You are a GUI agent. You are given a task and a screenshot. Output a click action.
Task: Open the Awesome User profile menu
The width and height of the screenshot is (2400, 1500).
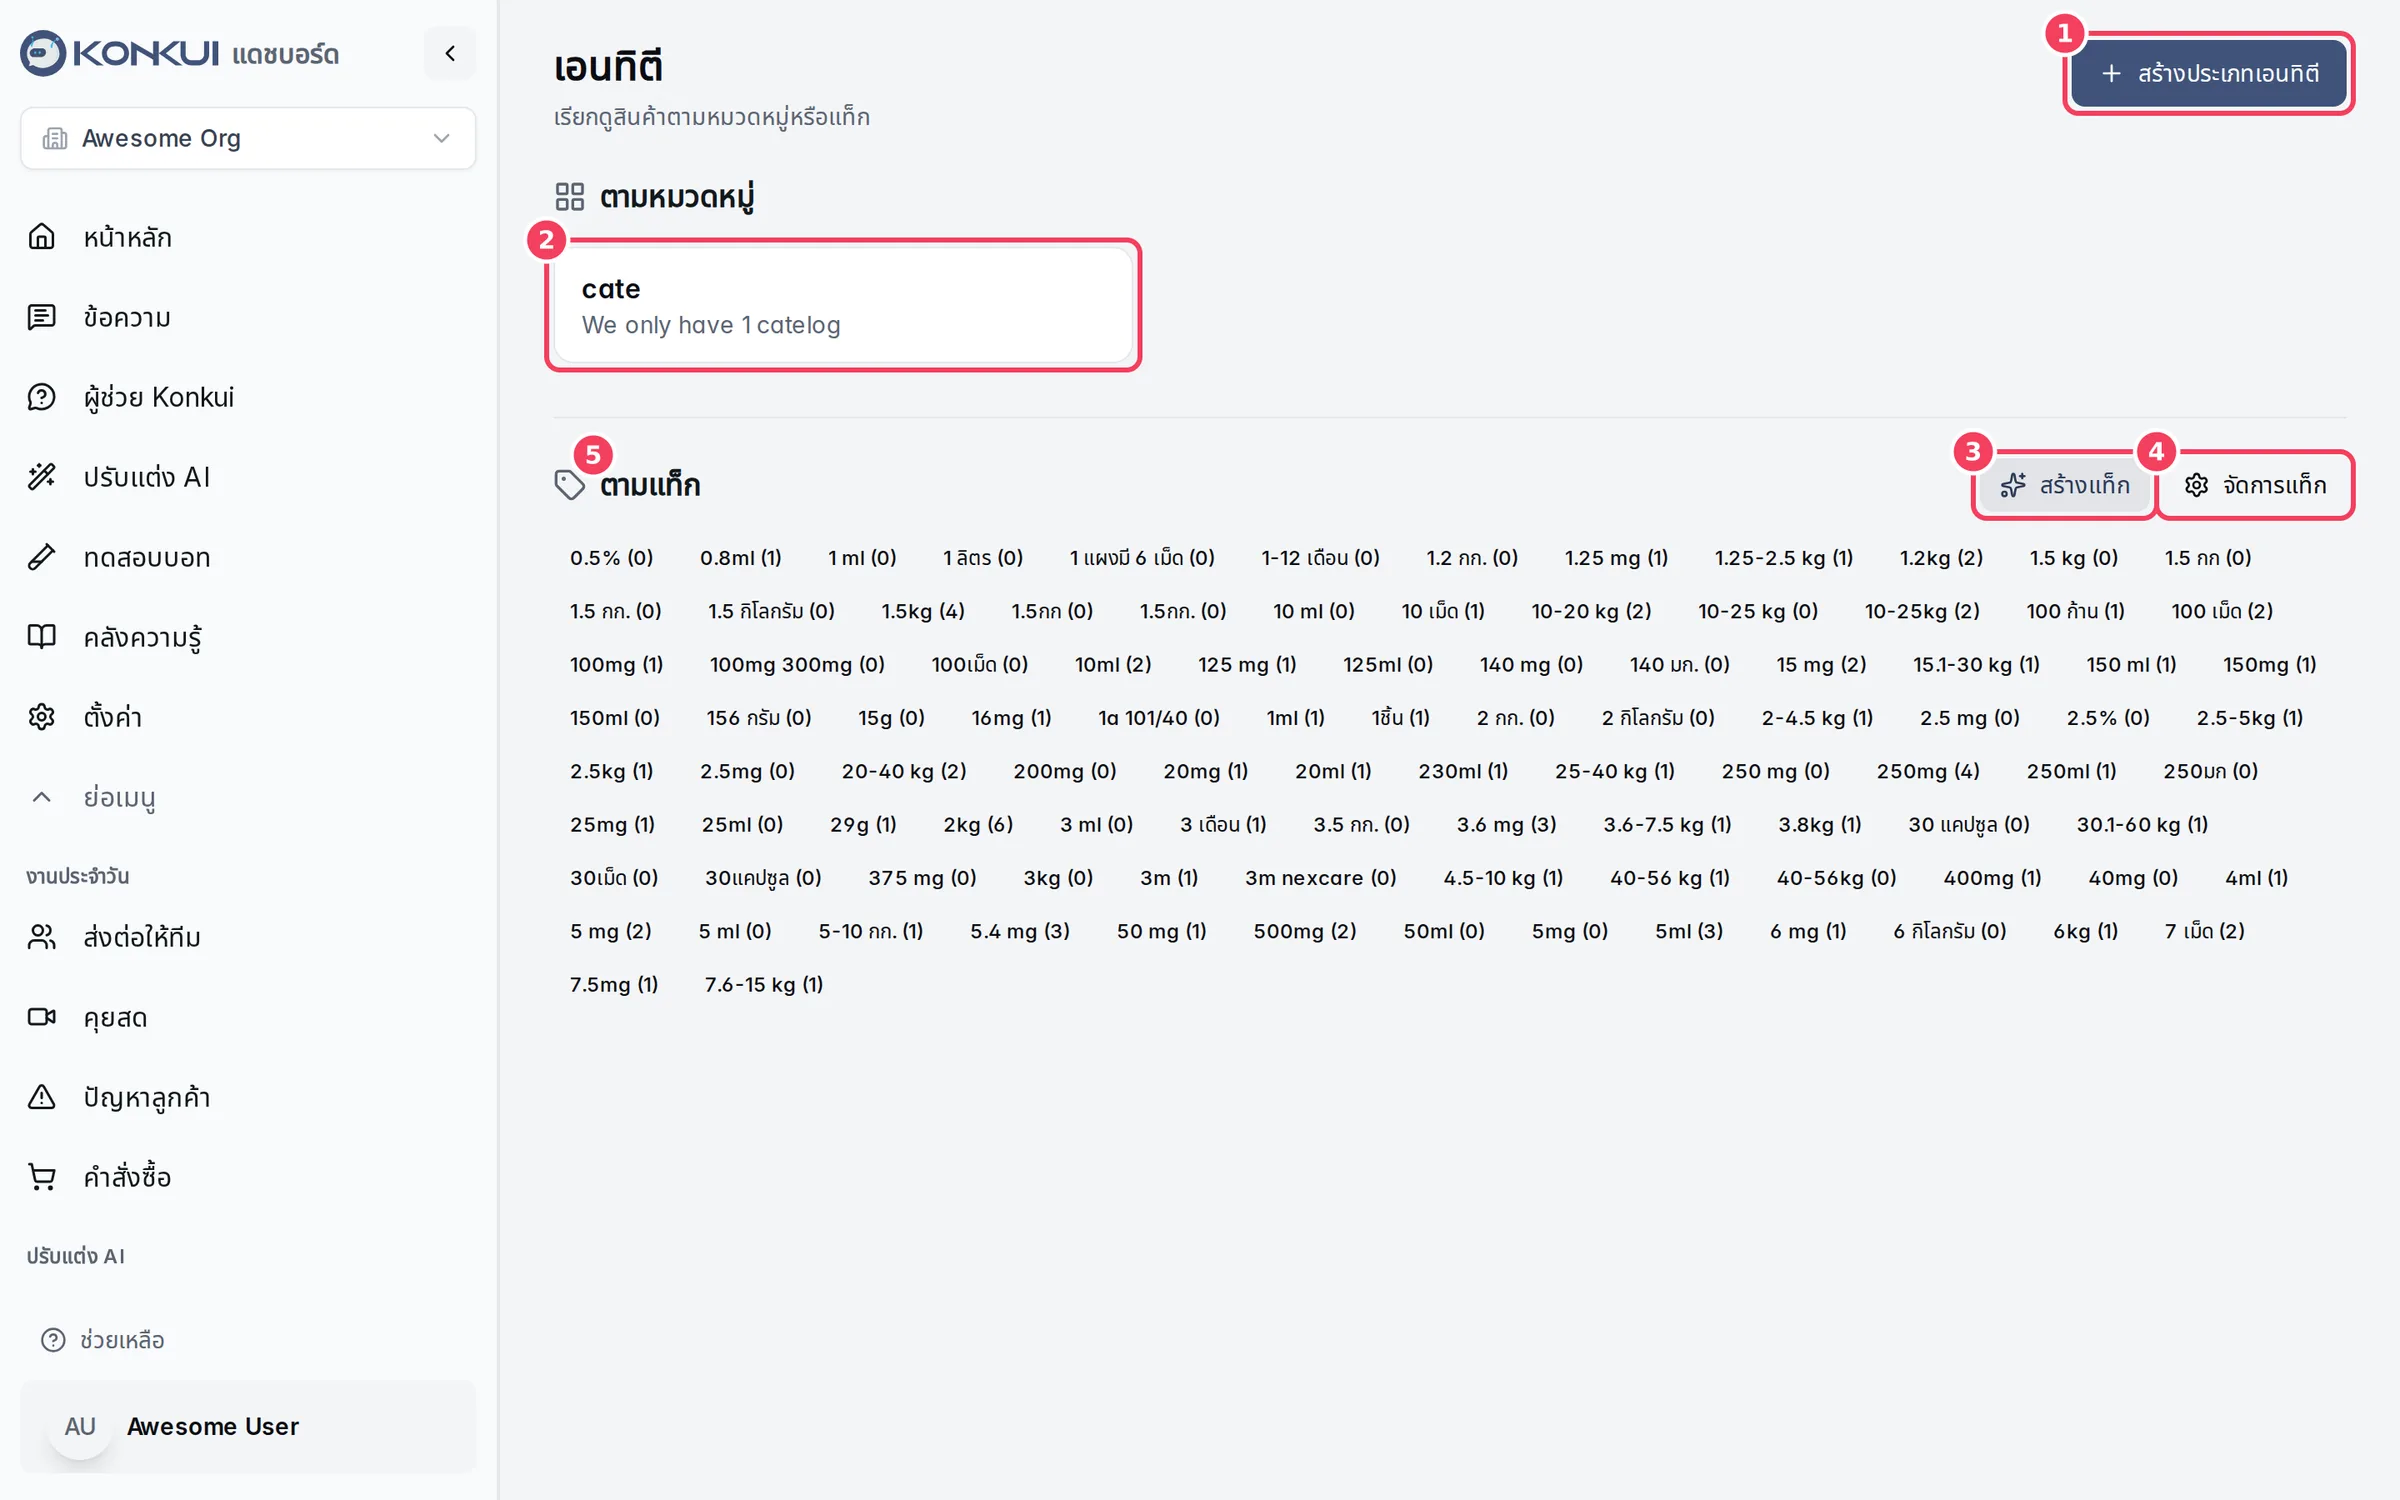click(x=248, y=1427)
